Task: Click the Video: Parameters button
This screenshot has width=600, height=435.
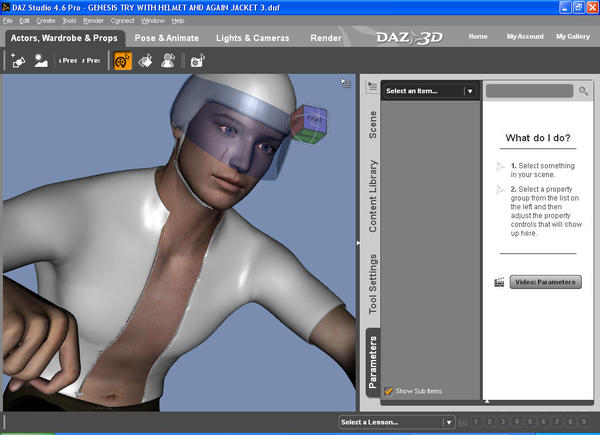Action: click(545, 282)
